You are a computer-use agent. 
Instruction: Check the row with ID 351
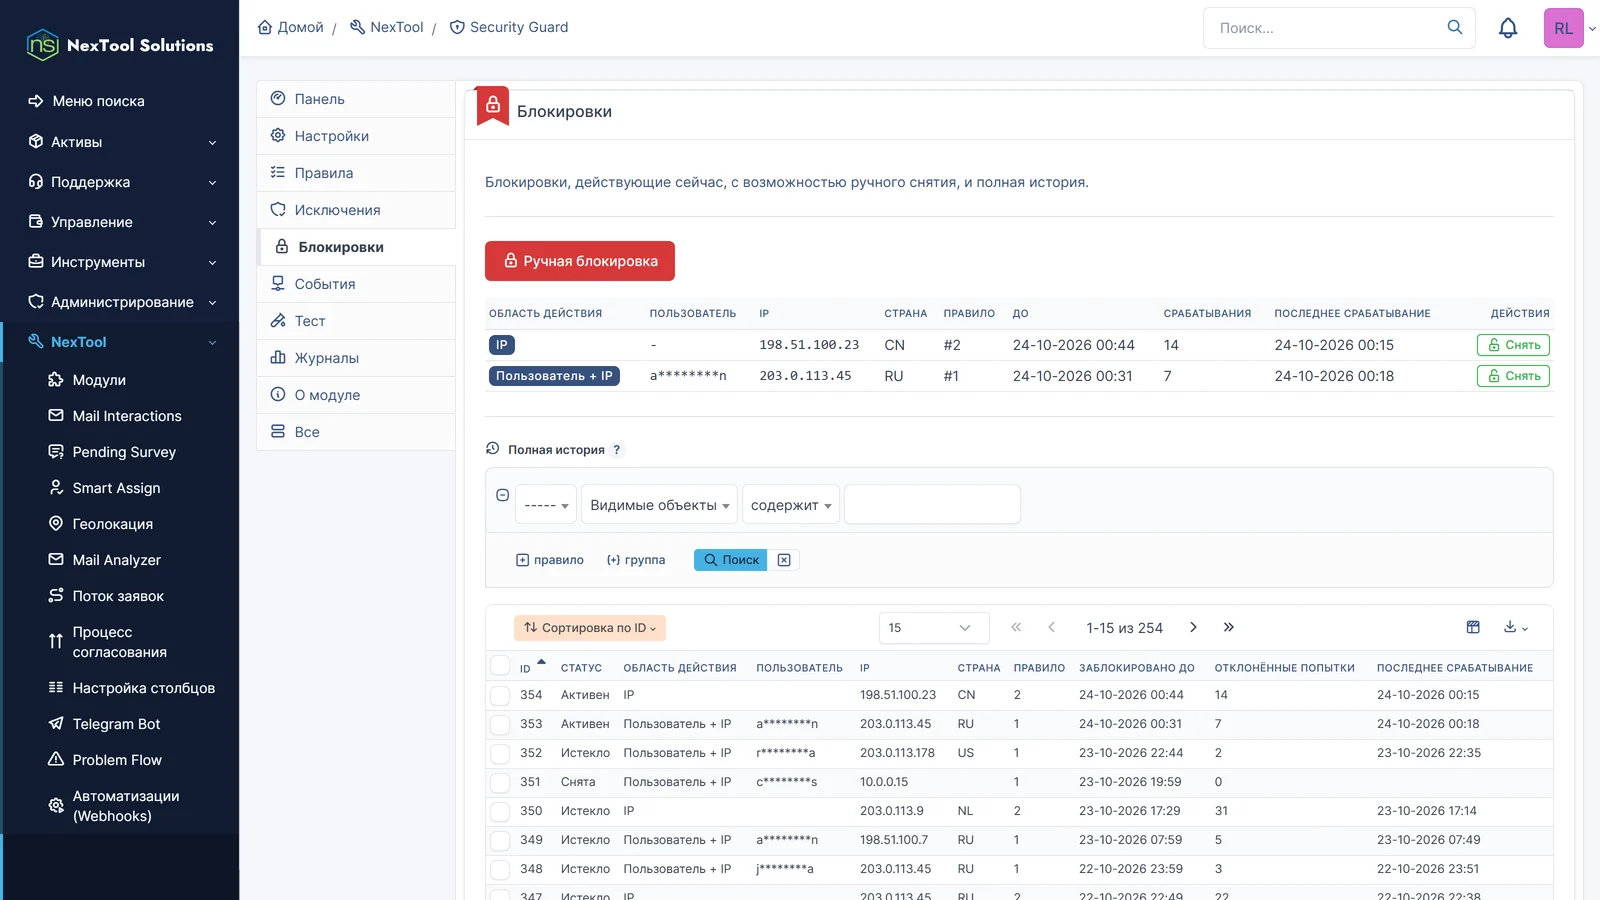tap(500, 782)
